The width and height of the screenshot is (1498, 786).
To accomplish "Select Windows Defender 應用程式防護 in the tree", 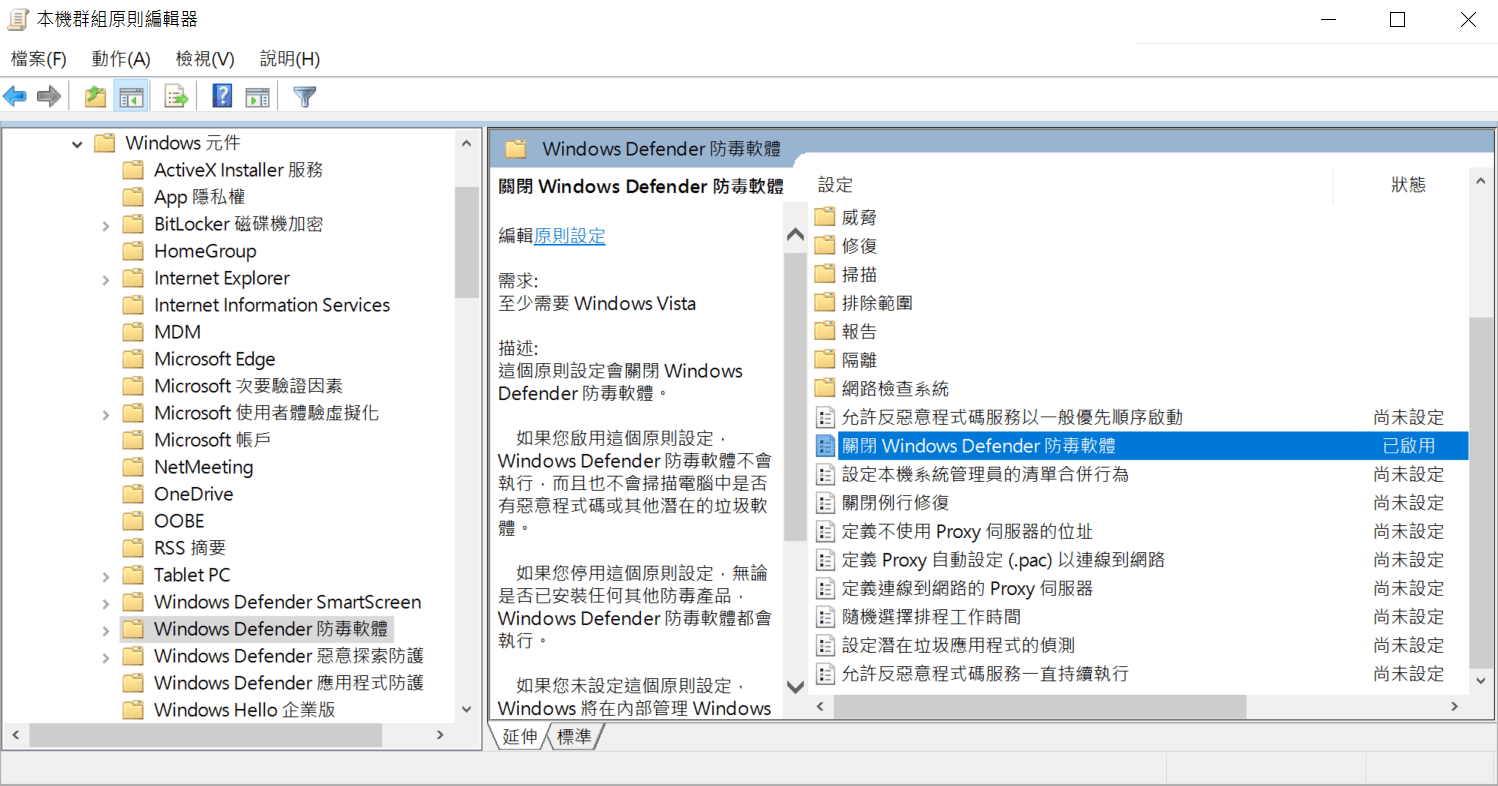I will 289,683.
